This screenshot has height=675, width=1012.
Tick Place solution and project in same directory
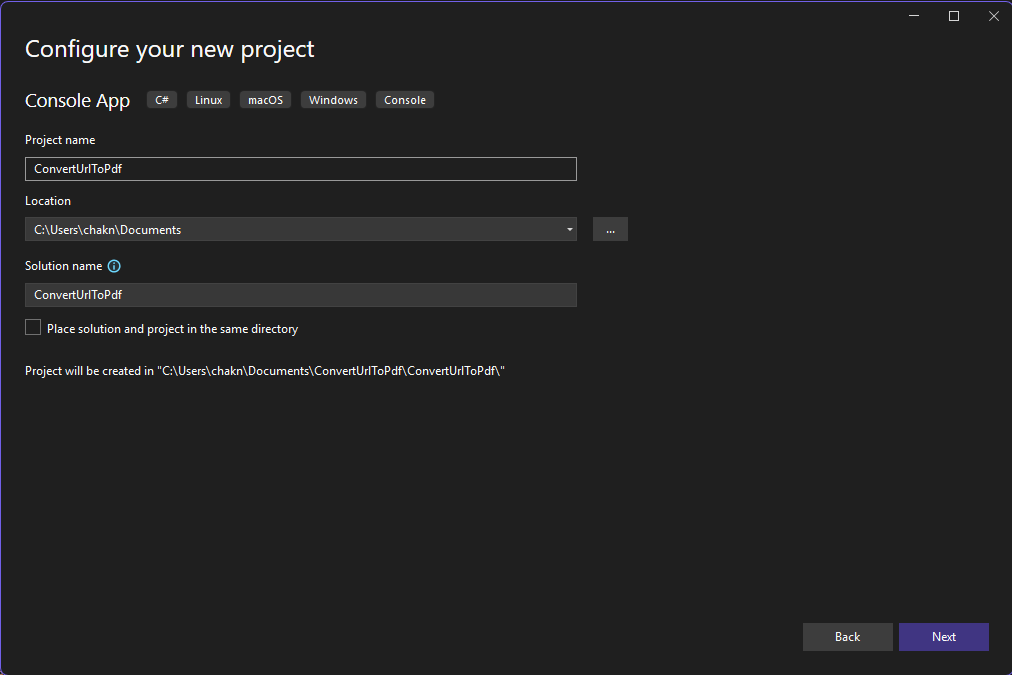point(33,328)
